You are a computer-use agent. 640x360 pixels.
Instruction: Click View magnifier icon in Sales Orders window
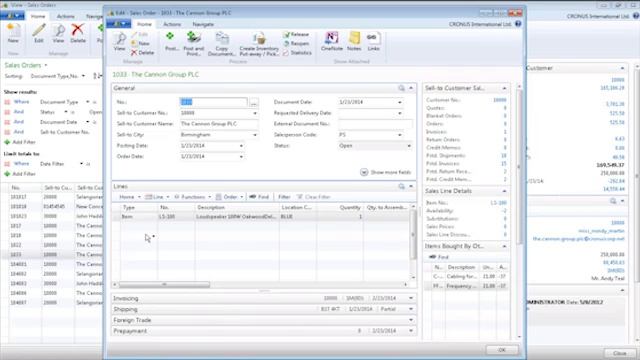(x=58, y=33)
